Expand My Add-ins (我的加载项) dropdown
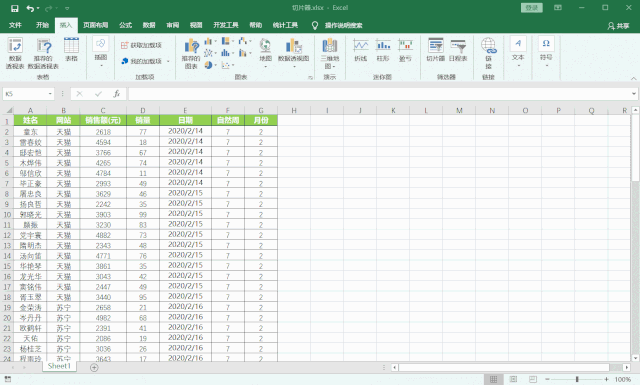The width and height of the screenshot is (640, 385). (168, 61)
